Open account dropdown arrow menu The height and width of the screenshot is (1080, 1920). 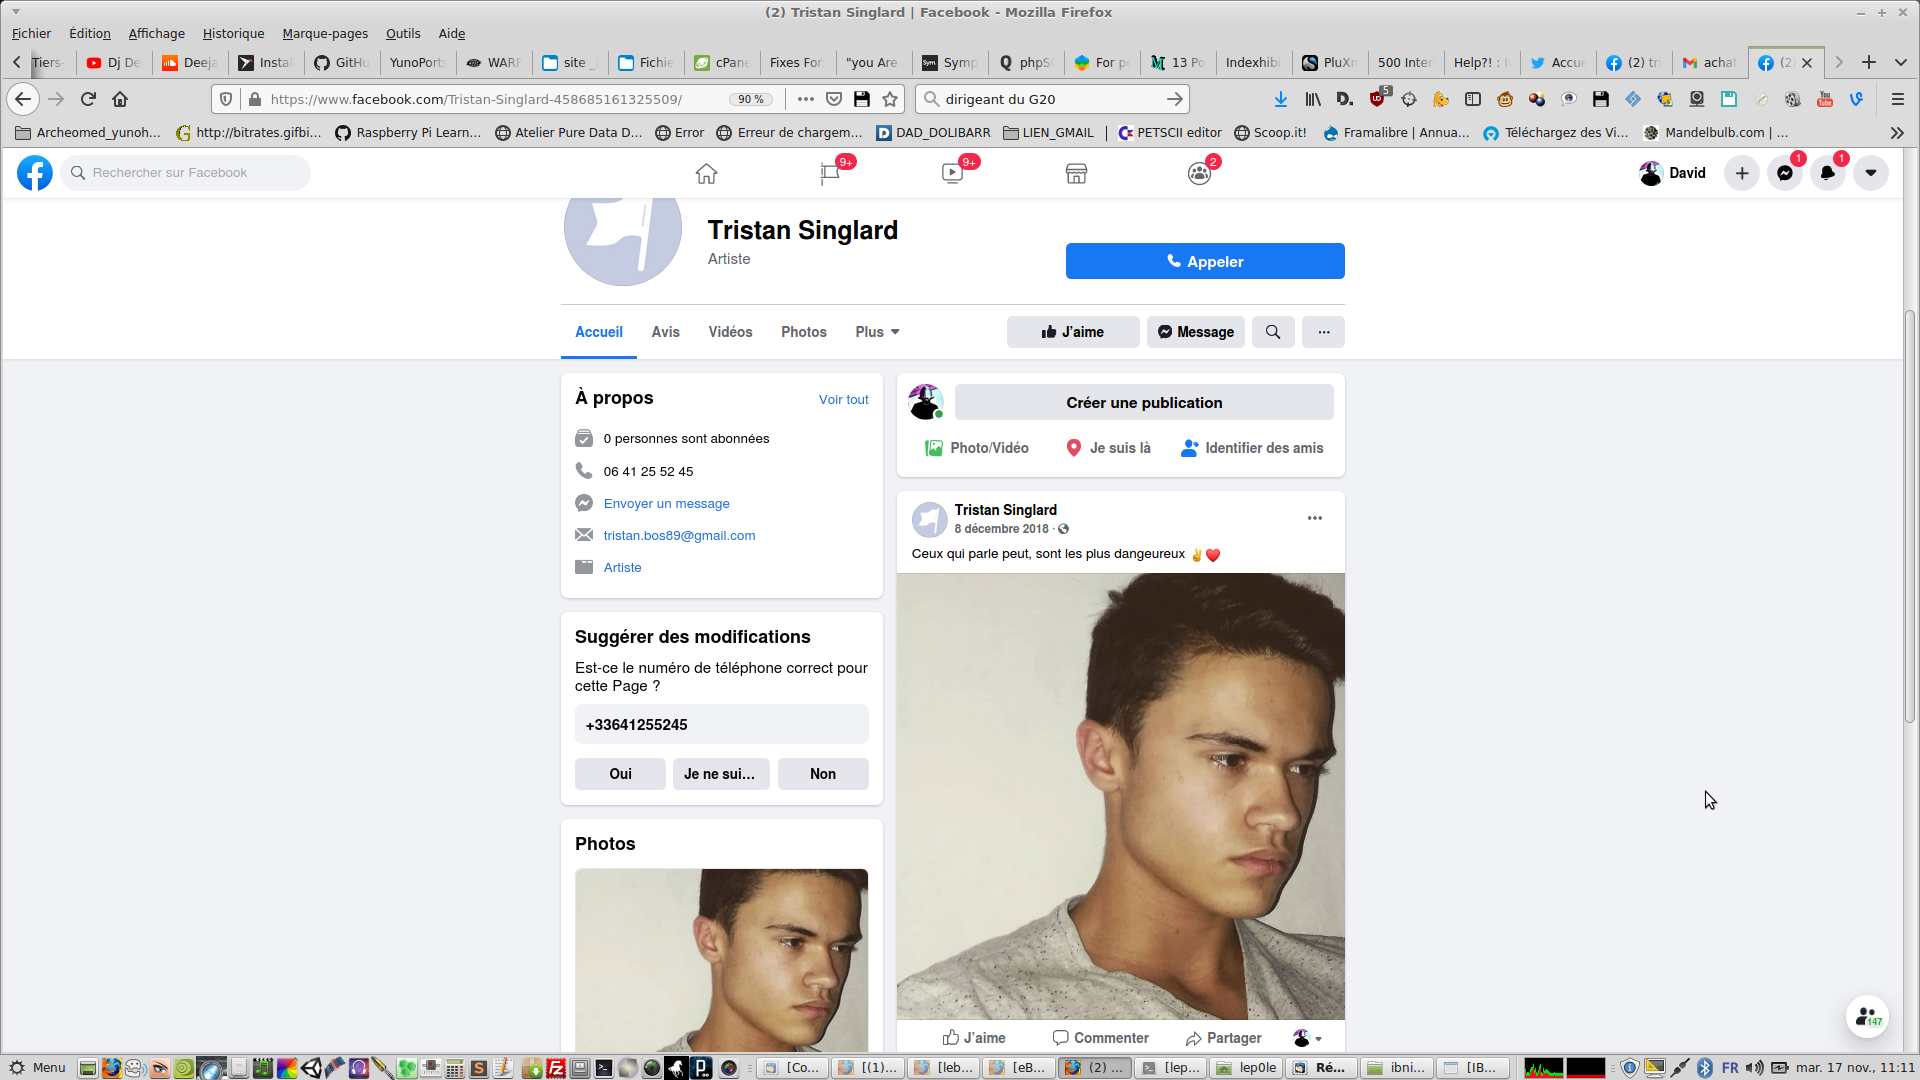(1871, 173)
